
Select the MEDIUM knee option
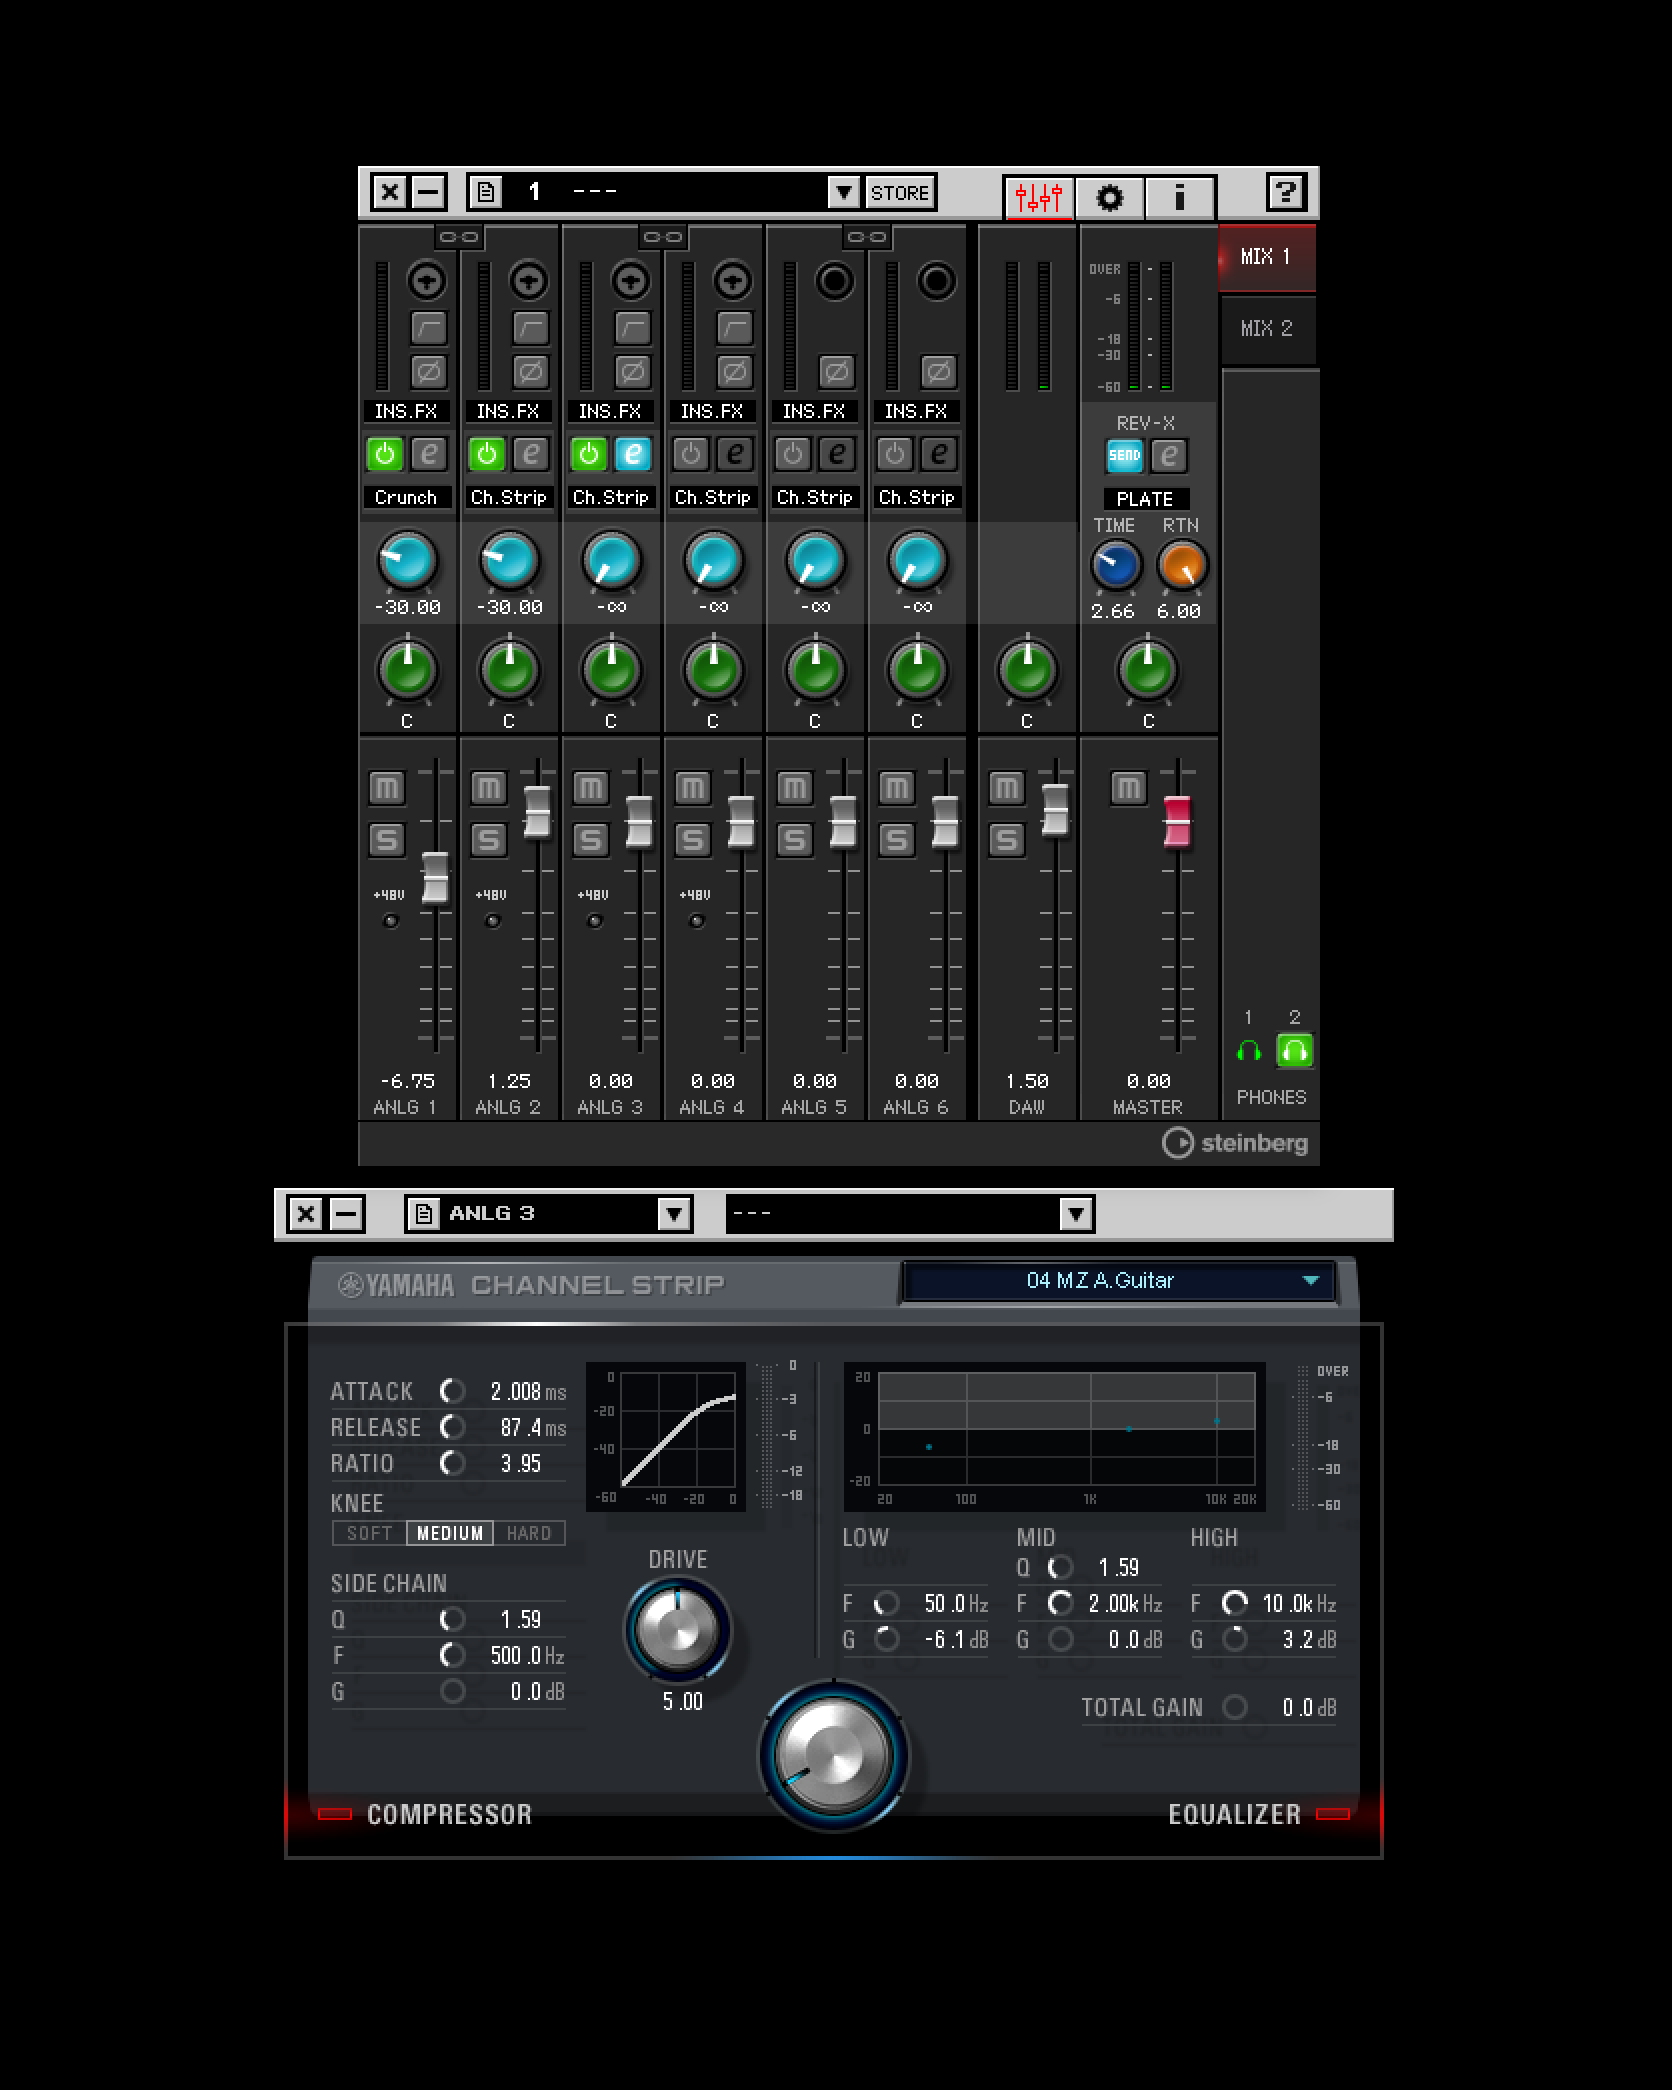tap(450, 1533)
